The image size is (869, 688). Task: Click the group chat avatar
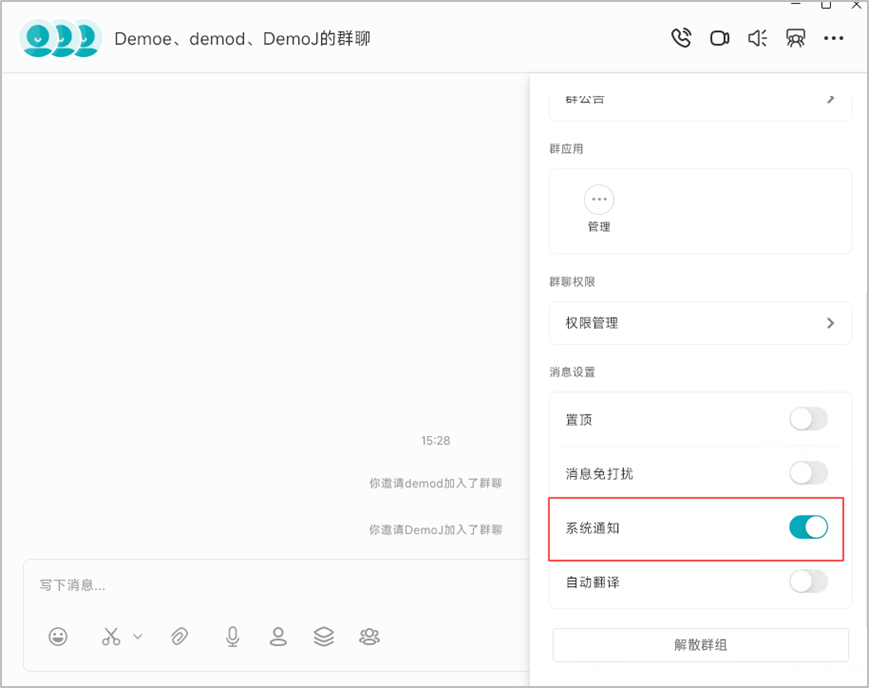60,38
